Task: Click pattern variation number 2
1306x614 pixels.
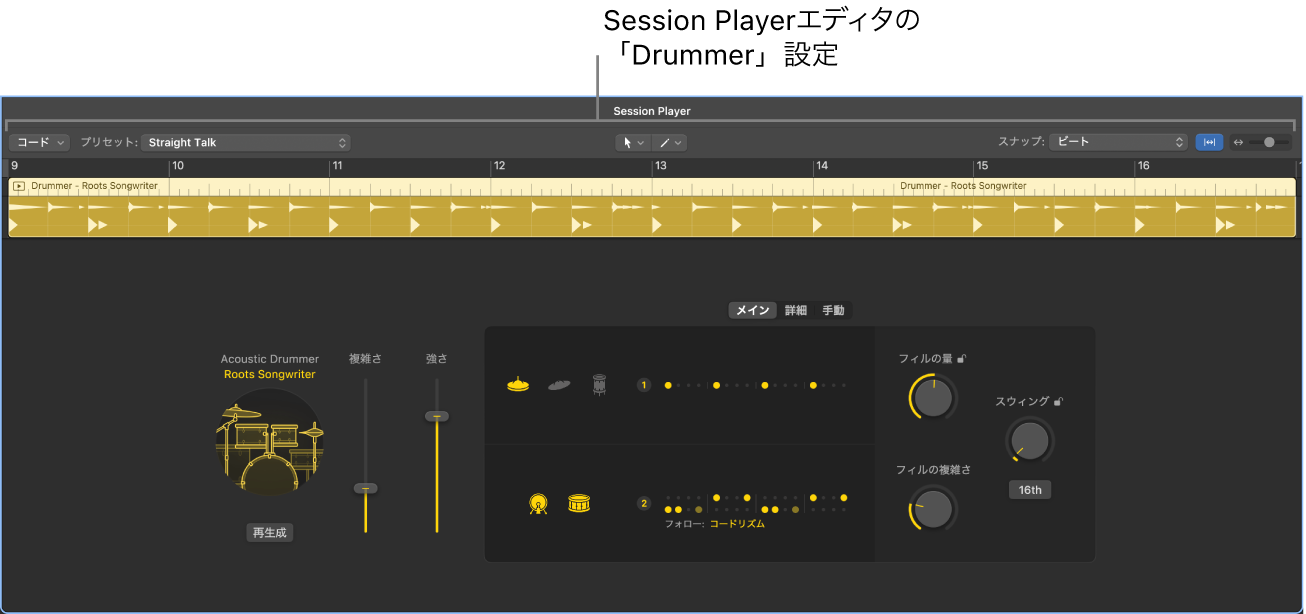Action: (644, 503)
